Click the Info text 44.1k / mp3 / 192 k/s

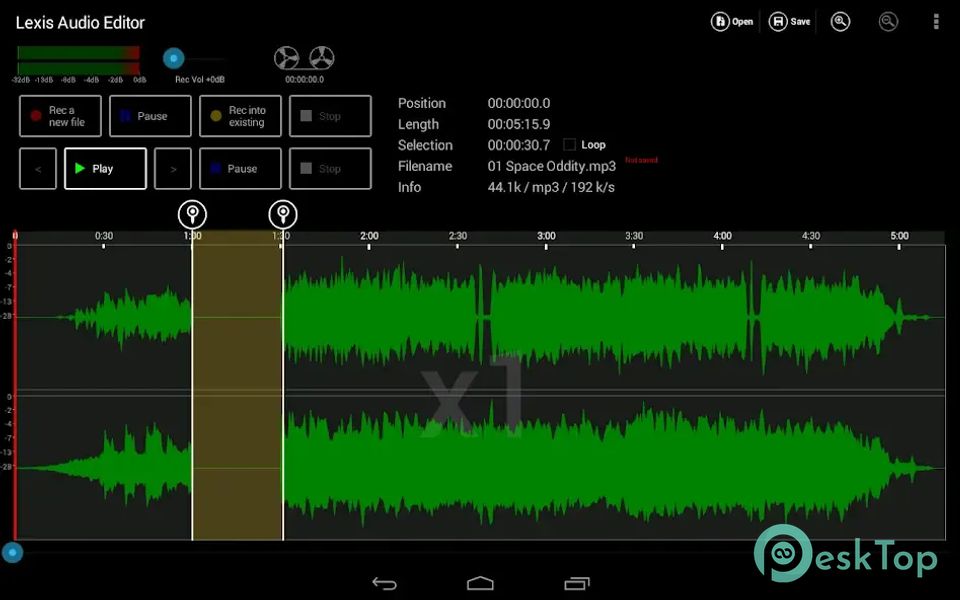551,187
